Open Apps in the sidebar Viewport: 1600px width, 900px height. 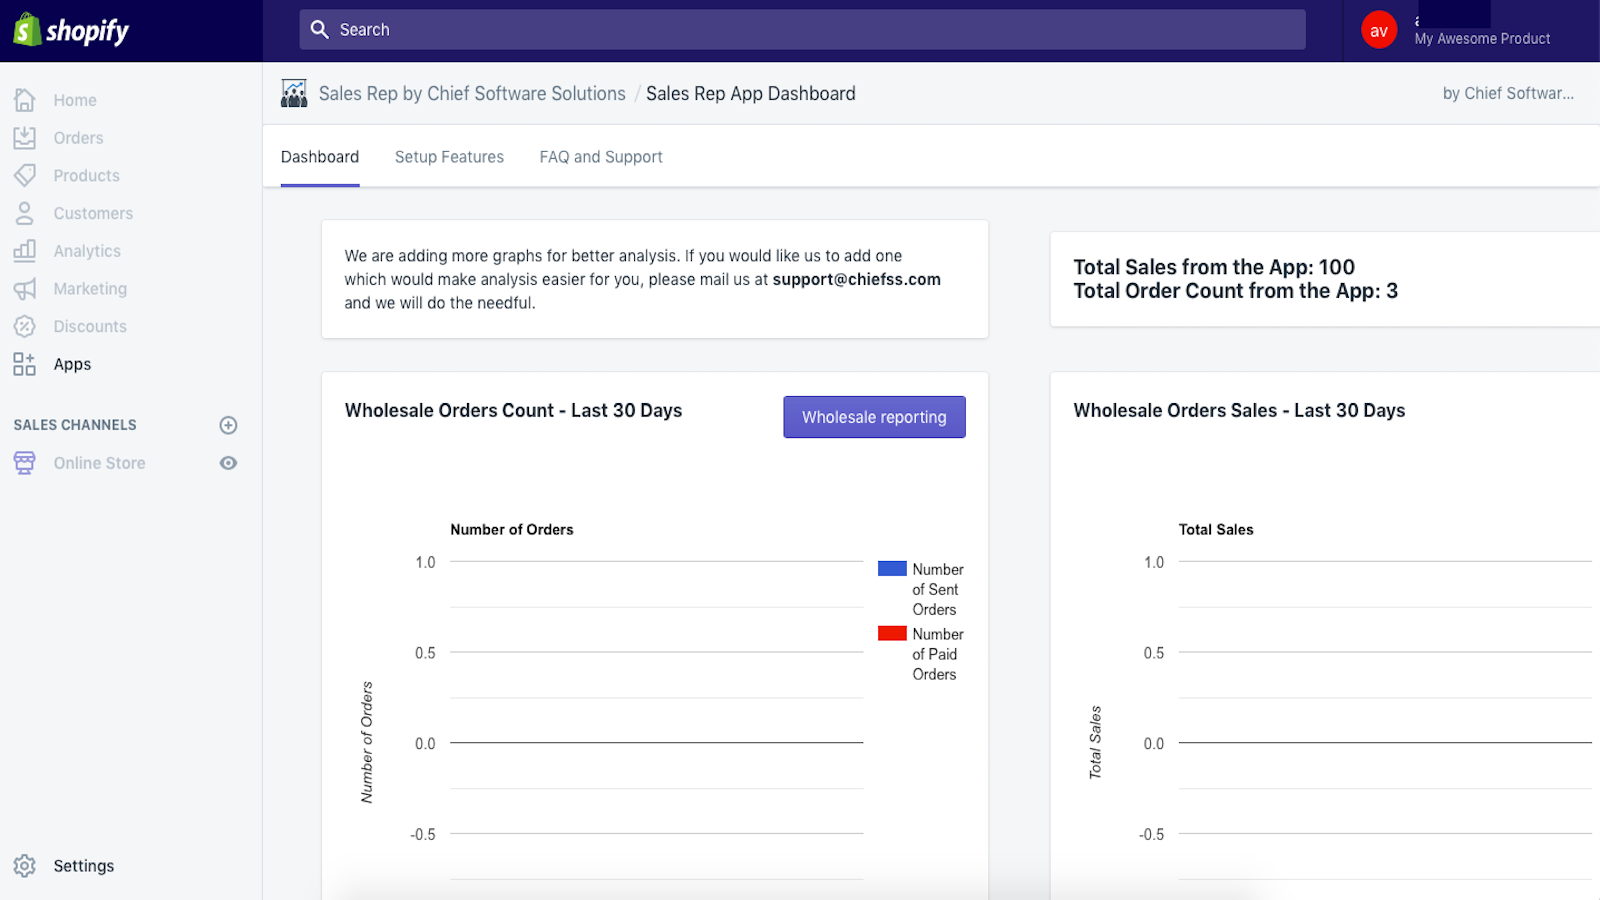[72, 364]
